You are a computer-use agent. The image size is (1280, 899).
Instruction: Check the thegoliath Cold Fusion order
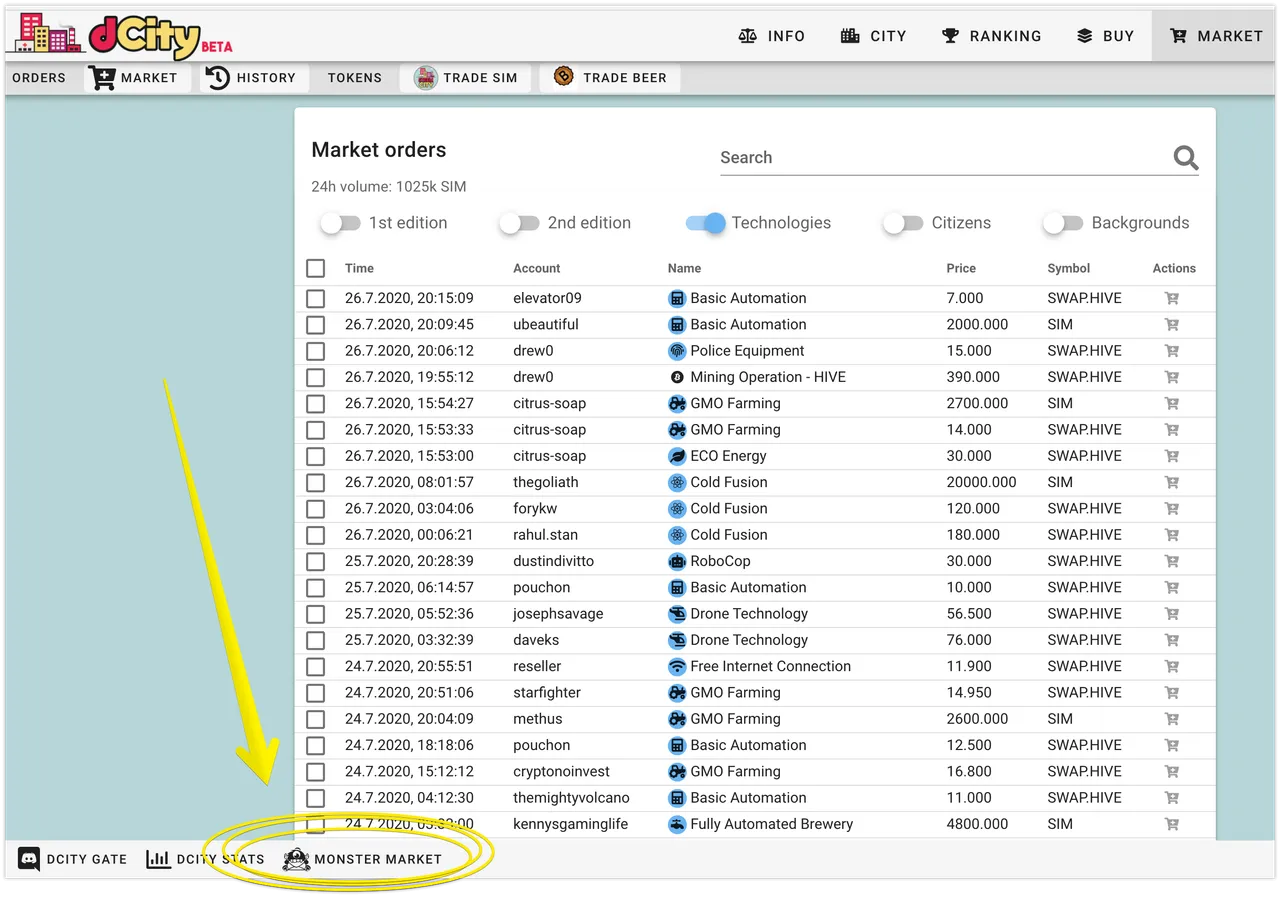[316, 482]
